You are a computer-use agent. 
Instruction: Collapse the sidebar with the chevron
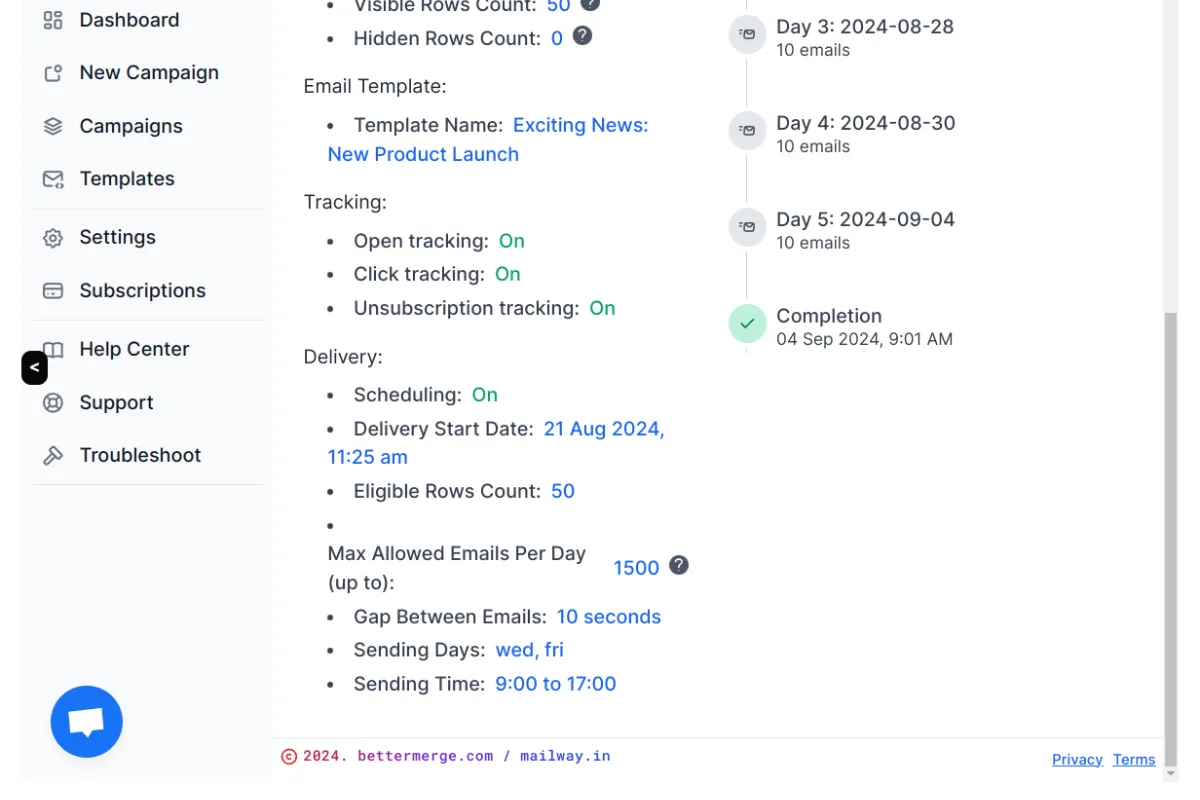pos(34,368)
